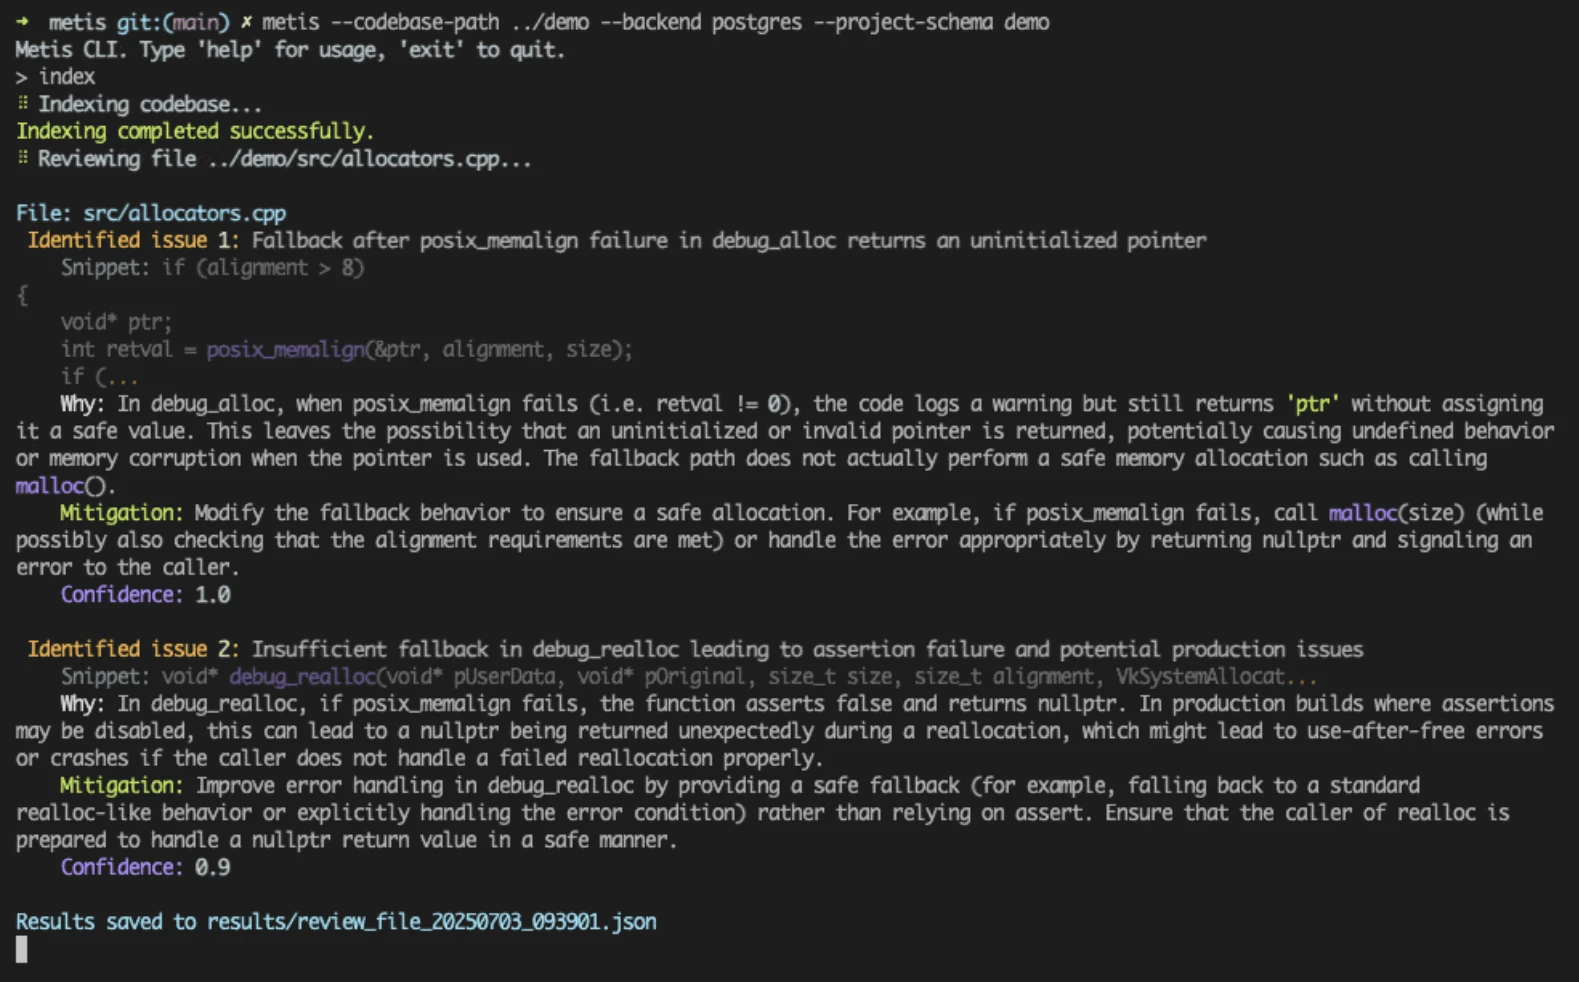This screenshot has width=1579, height=982.
Task: Click the "Identified issue 1" heading
Action: pyautogui.click(x=133, y=240)
